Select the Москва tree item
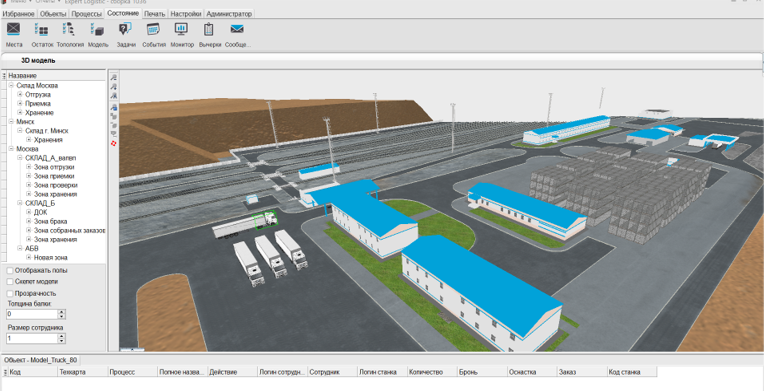Image resolution: width=764 pixels, height=391 pixels. tap(27, 149)
